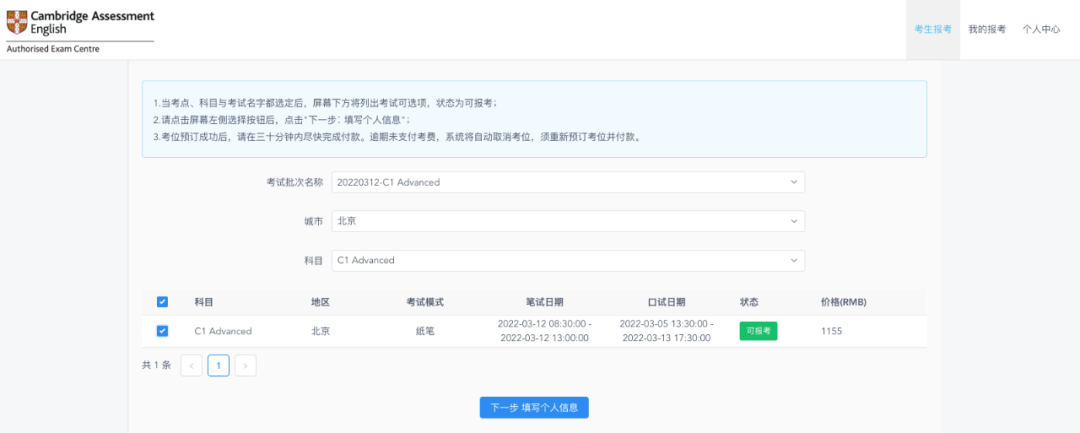
Task: Click the third instruction line about 三十分钟内付款
Action: point(397,136)
